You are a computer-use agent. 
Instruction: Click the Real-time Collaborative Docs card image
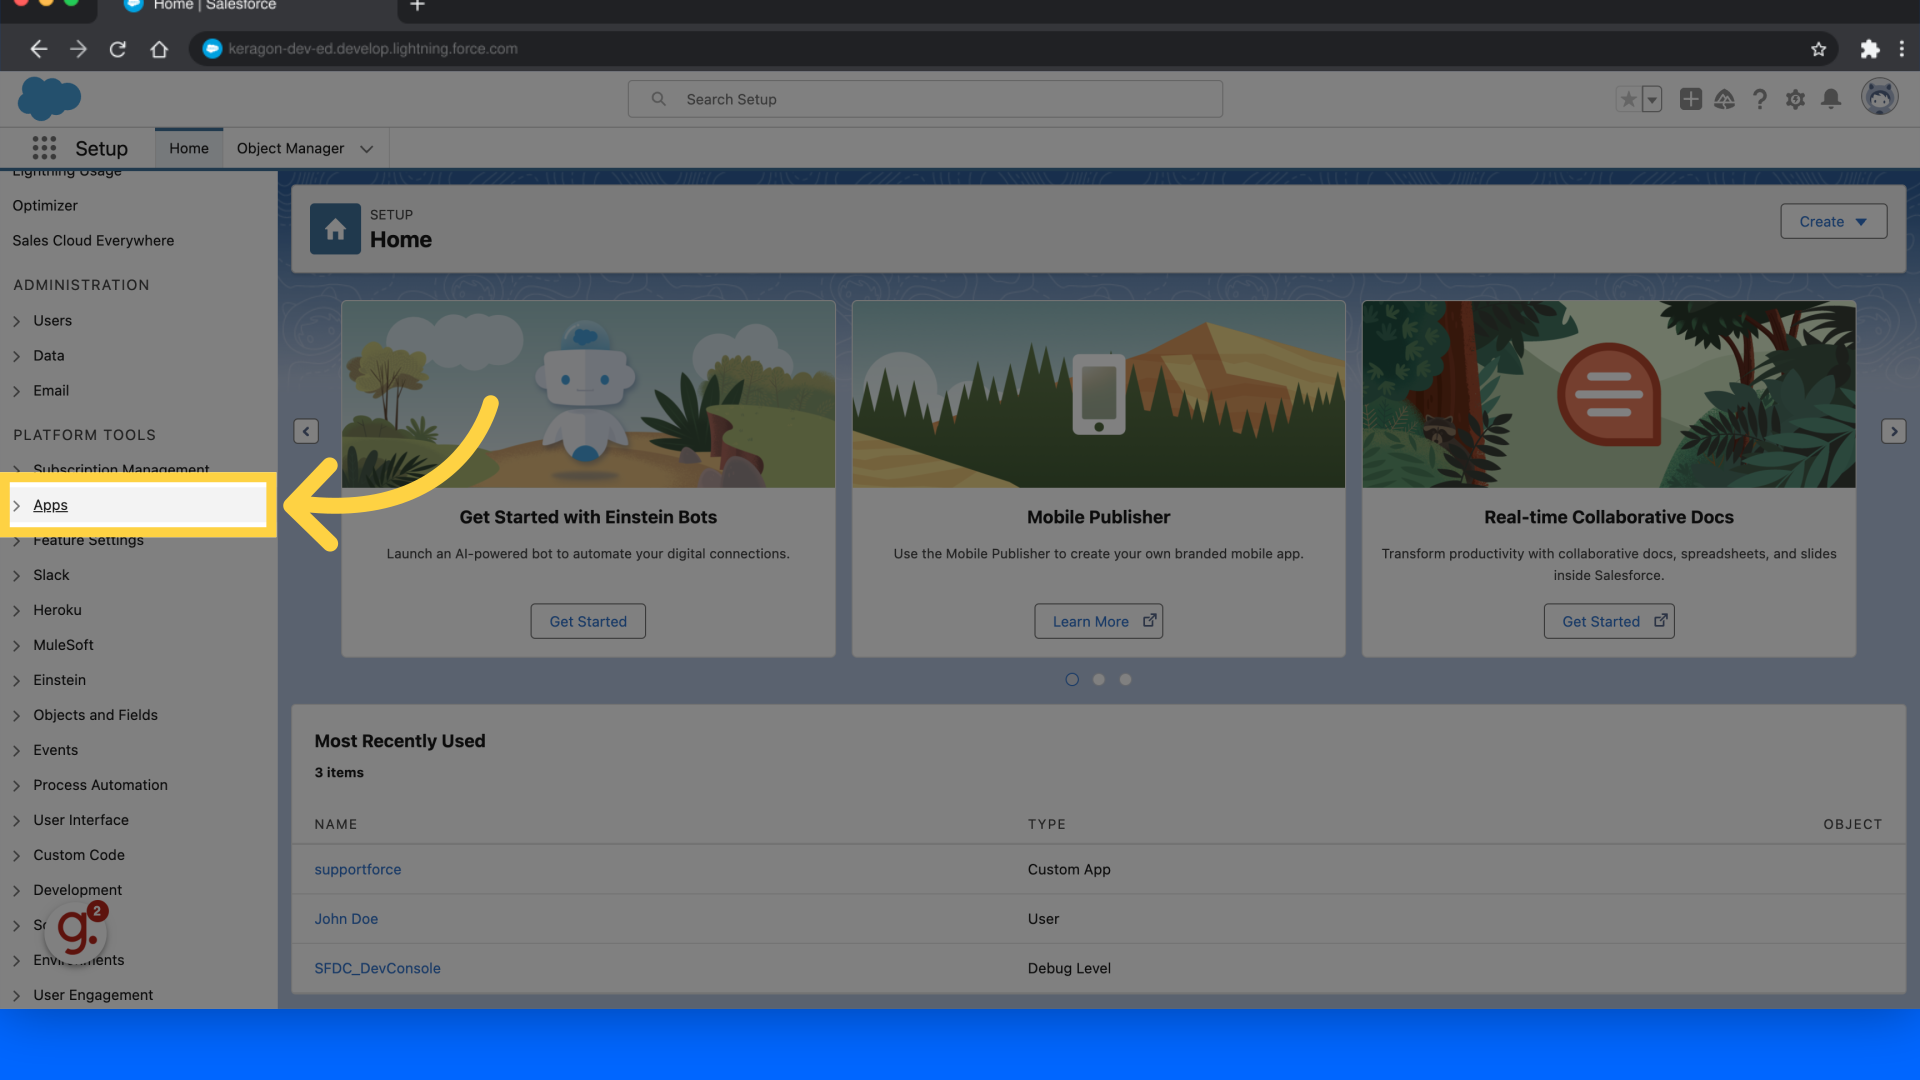[1609, 395]
